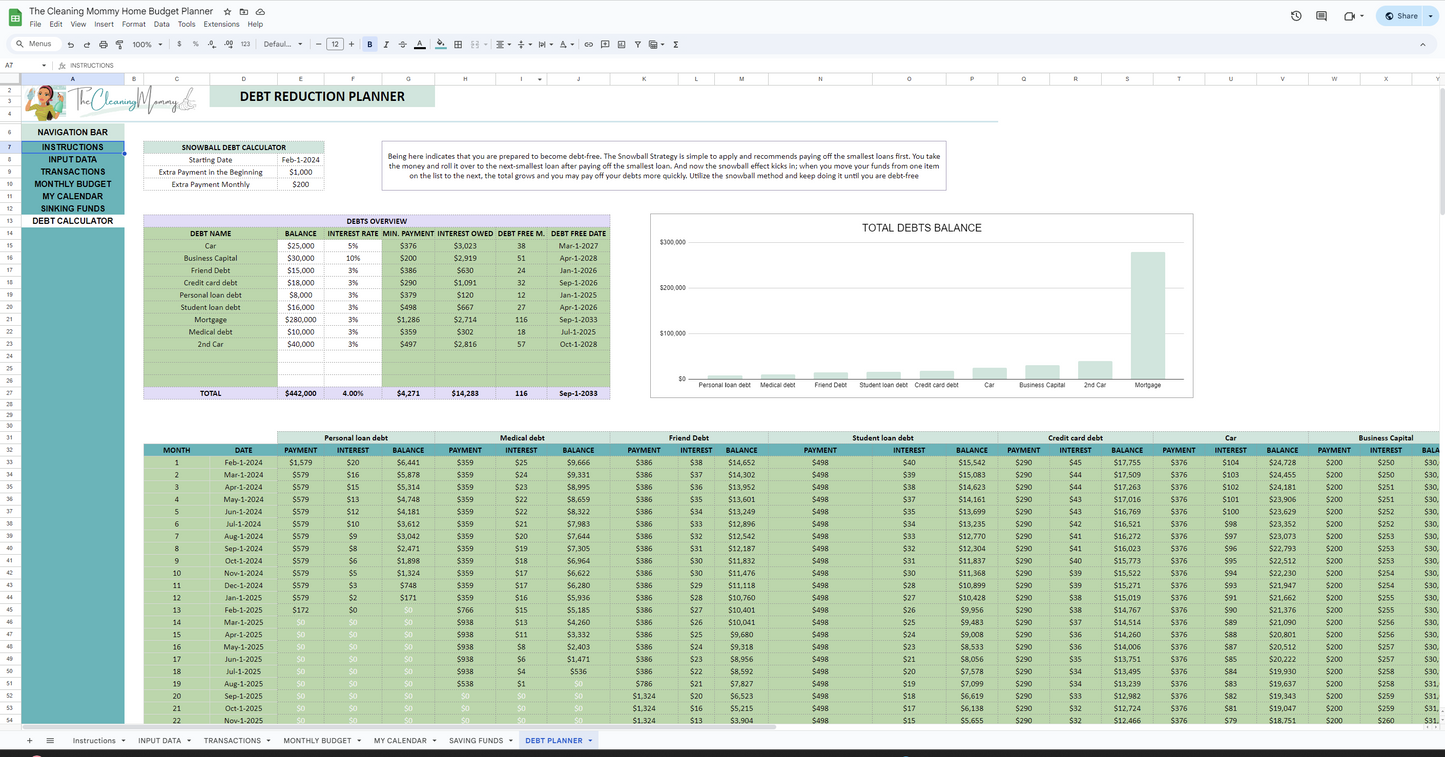1445x757 pixels.
Task: Click the functions sigma icon
Action: point(676,44)
